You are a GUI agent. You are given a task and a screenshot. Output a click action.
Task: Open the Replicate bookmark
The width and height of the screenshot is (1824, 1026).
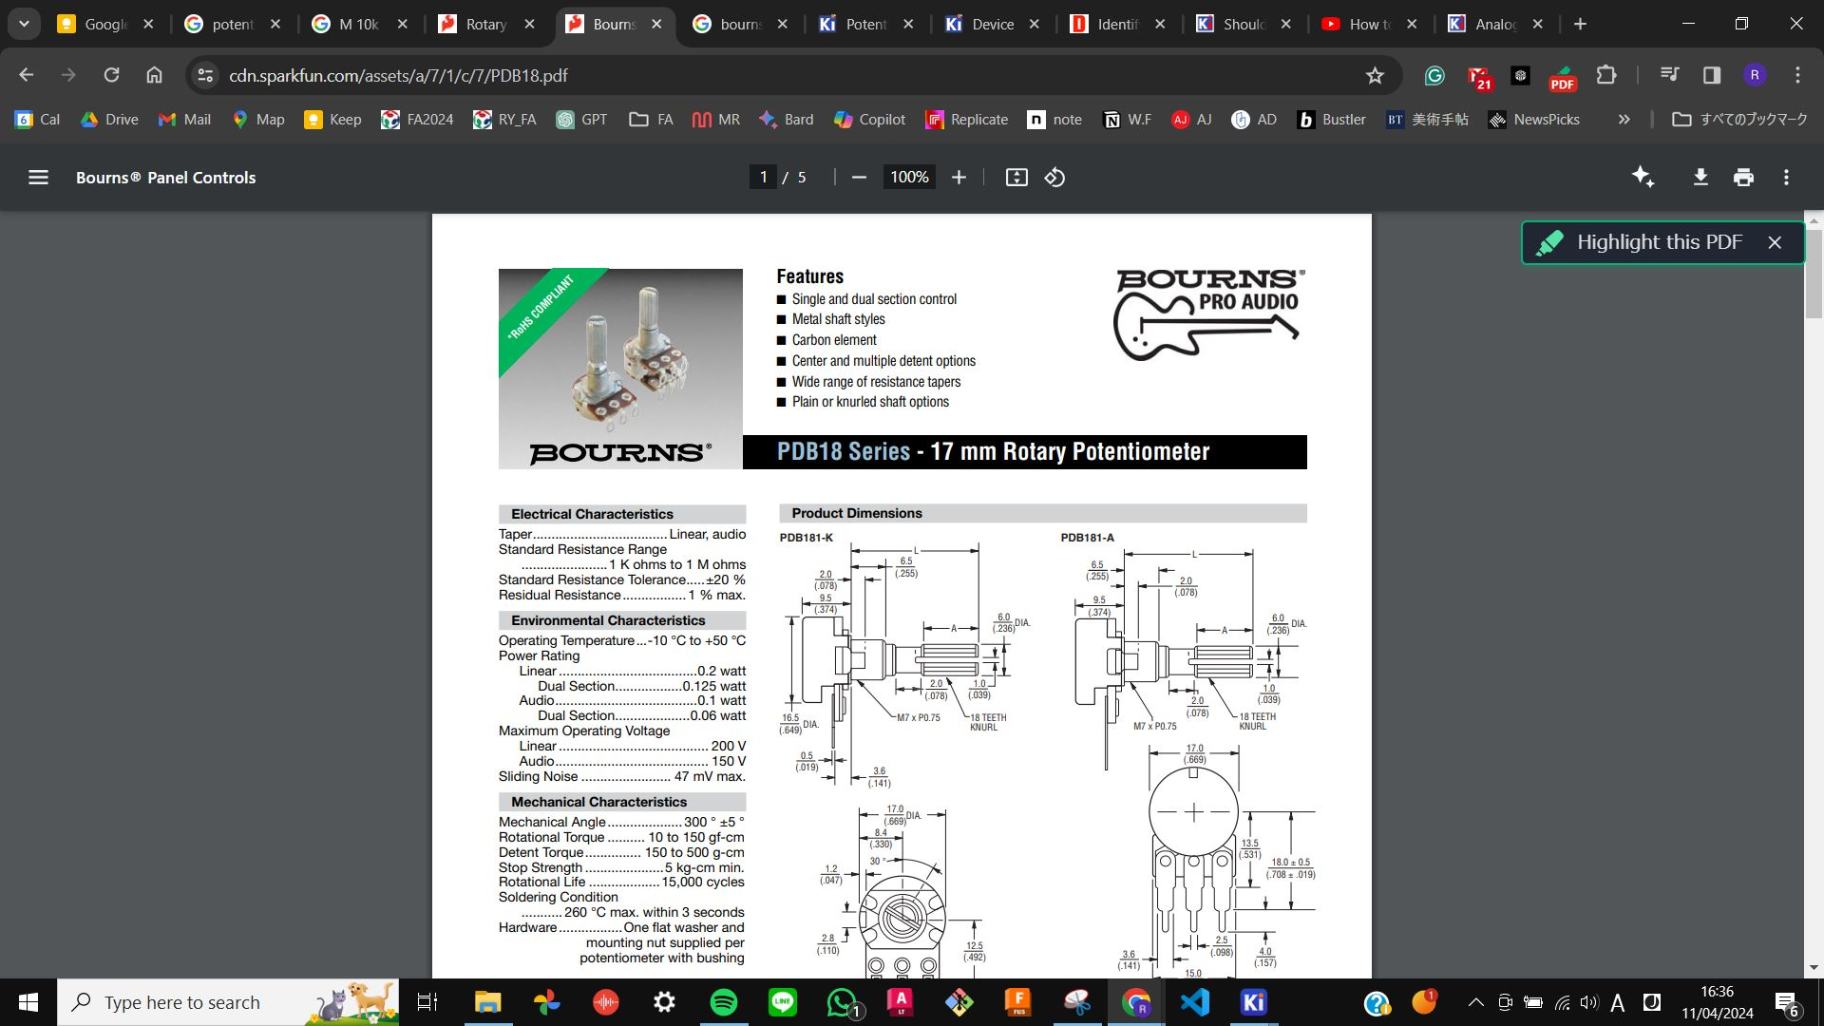click(966, 119)
